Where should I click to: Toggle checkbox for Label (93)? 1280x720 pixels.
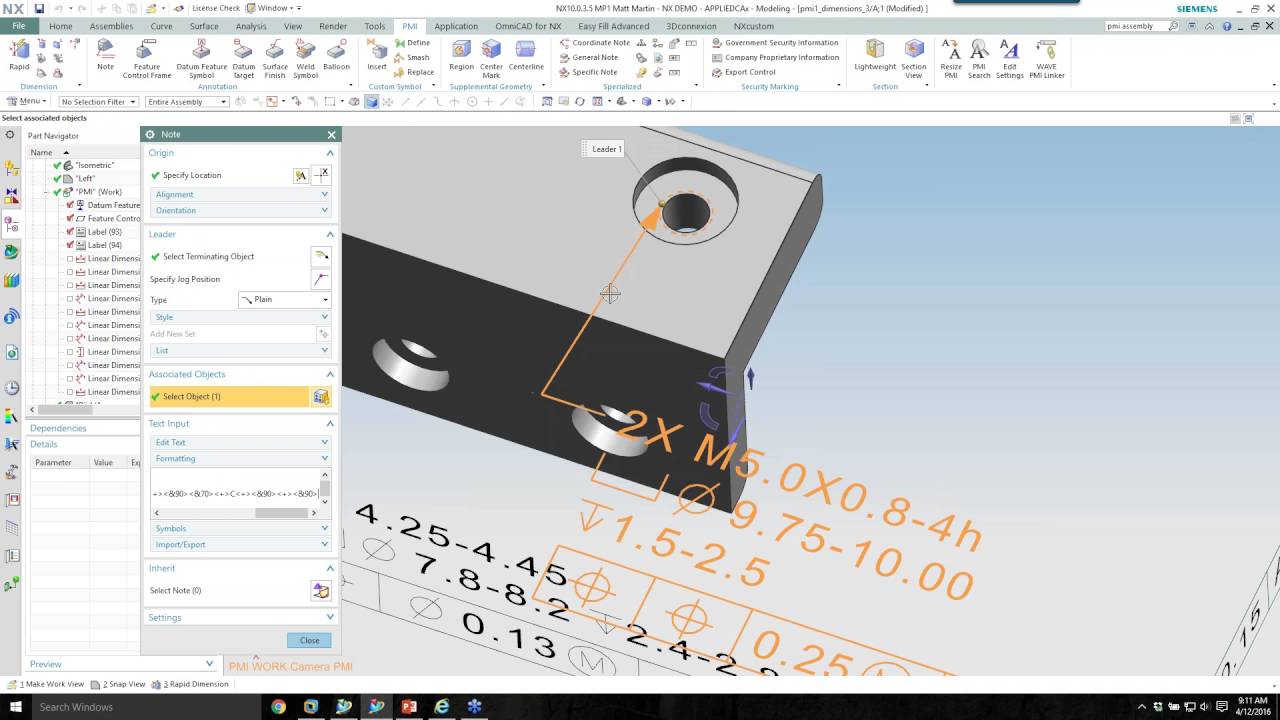point(70,232)
